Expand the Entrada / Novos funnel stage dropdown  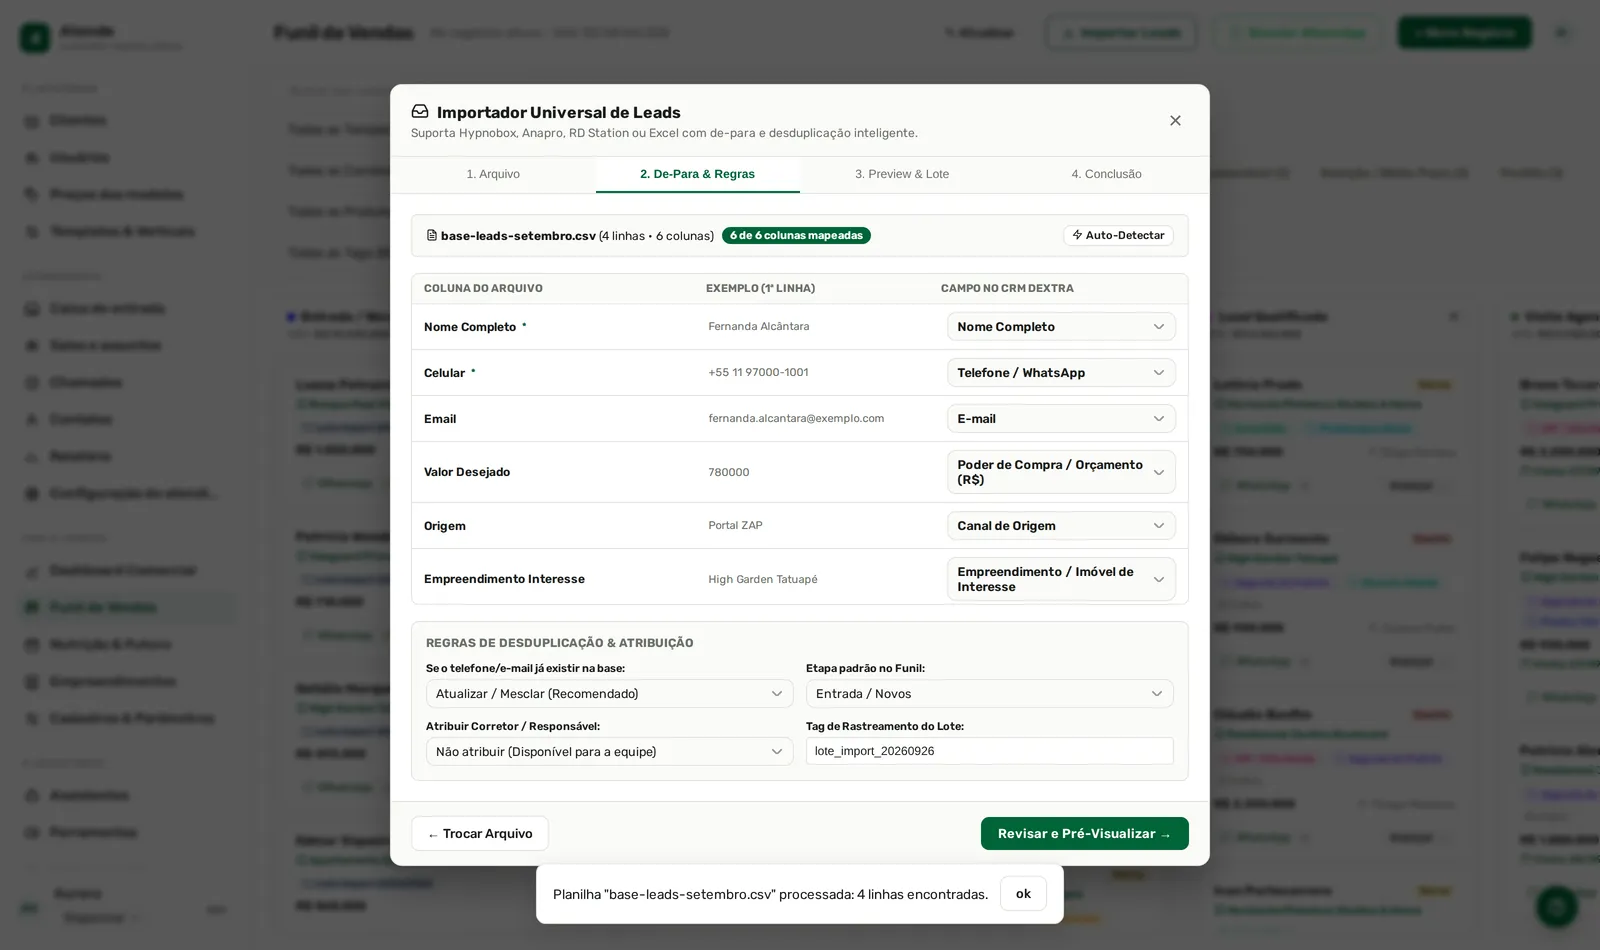tap(989, 694)
